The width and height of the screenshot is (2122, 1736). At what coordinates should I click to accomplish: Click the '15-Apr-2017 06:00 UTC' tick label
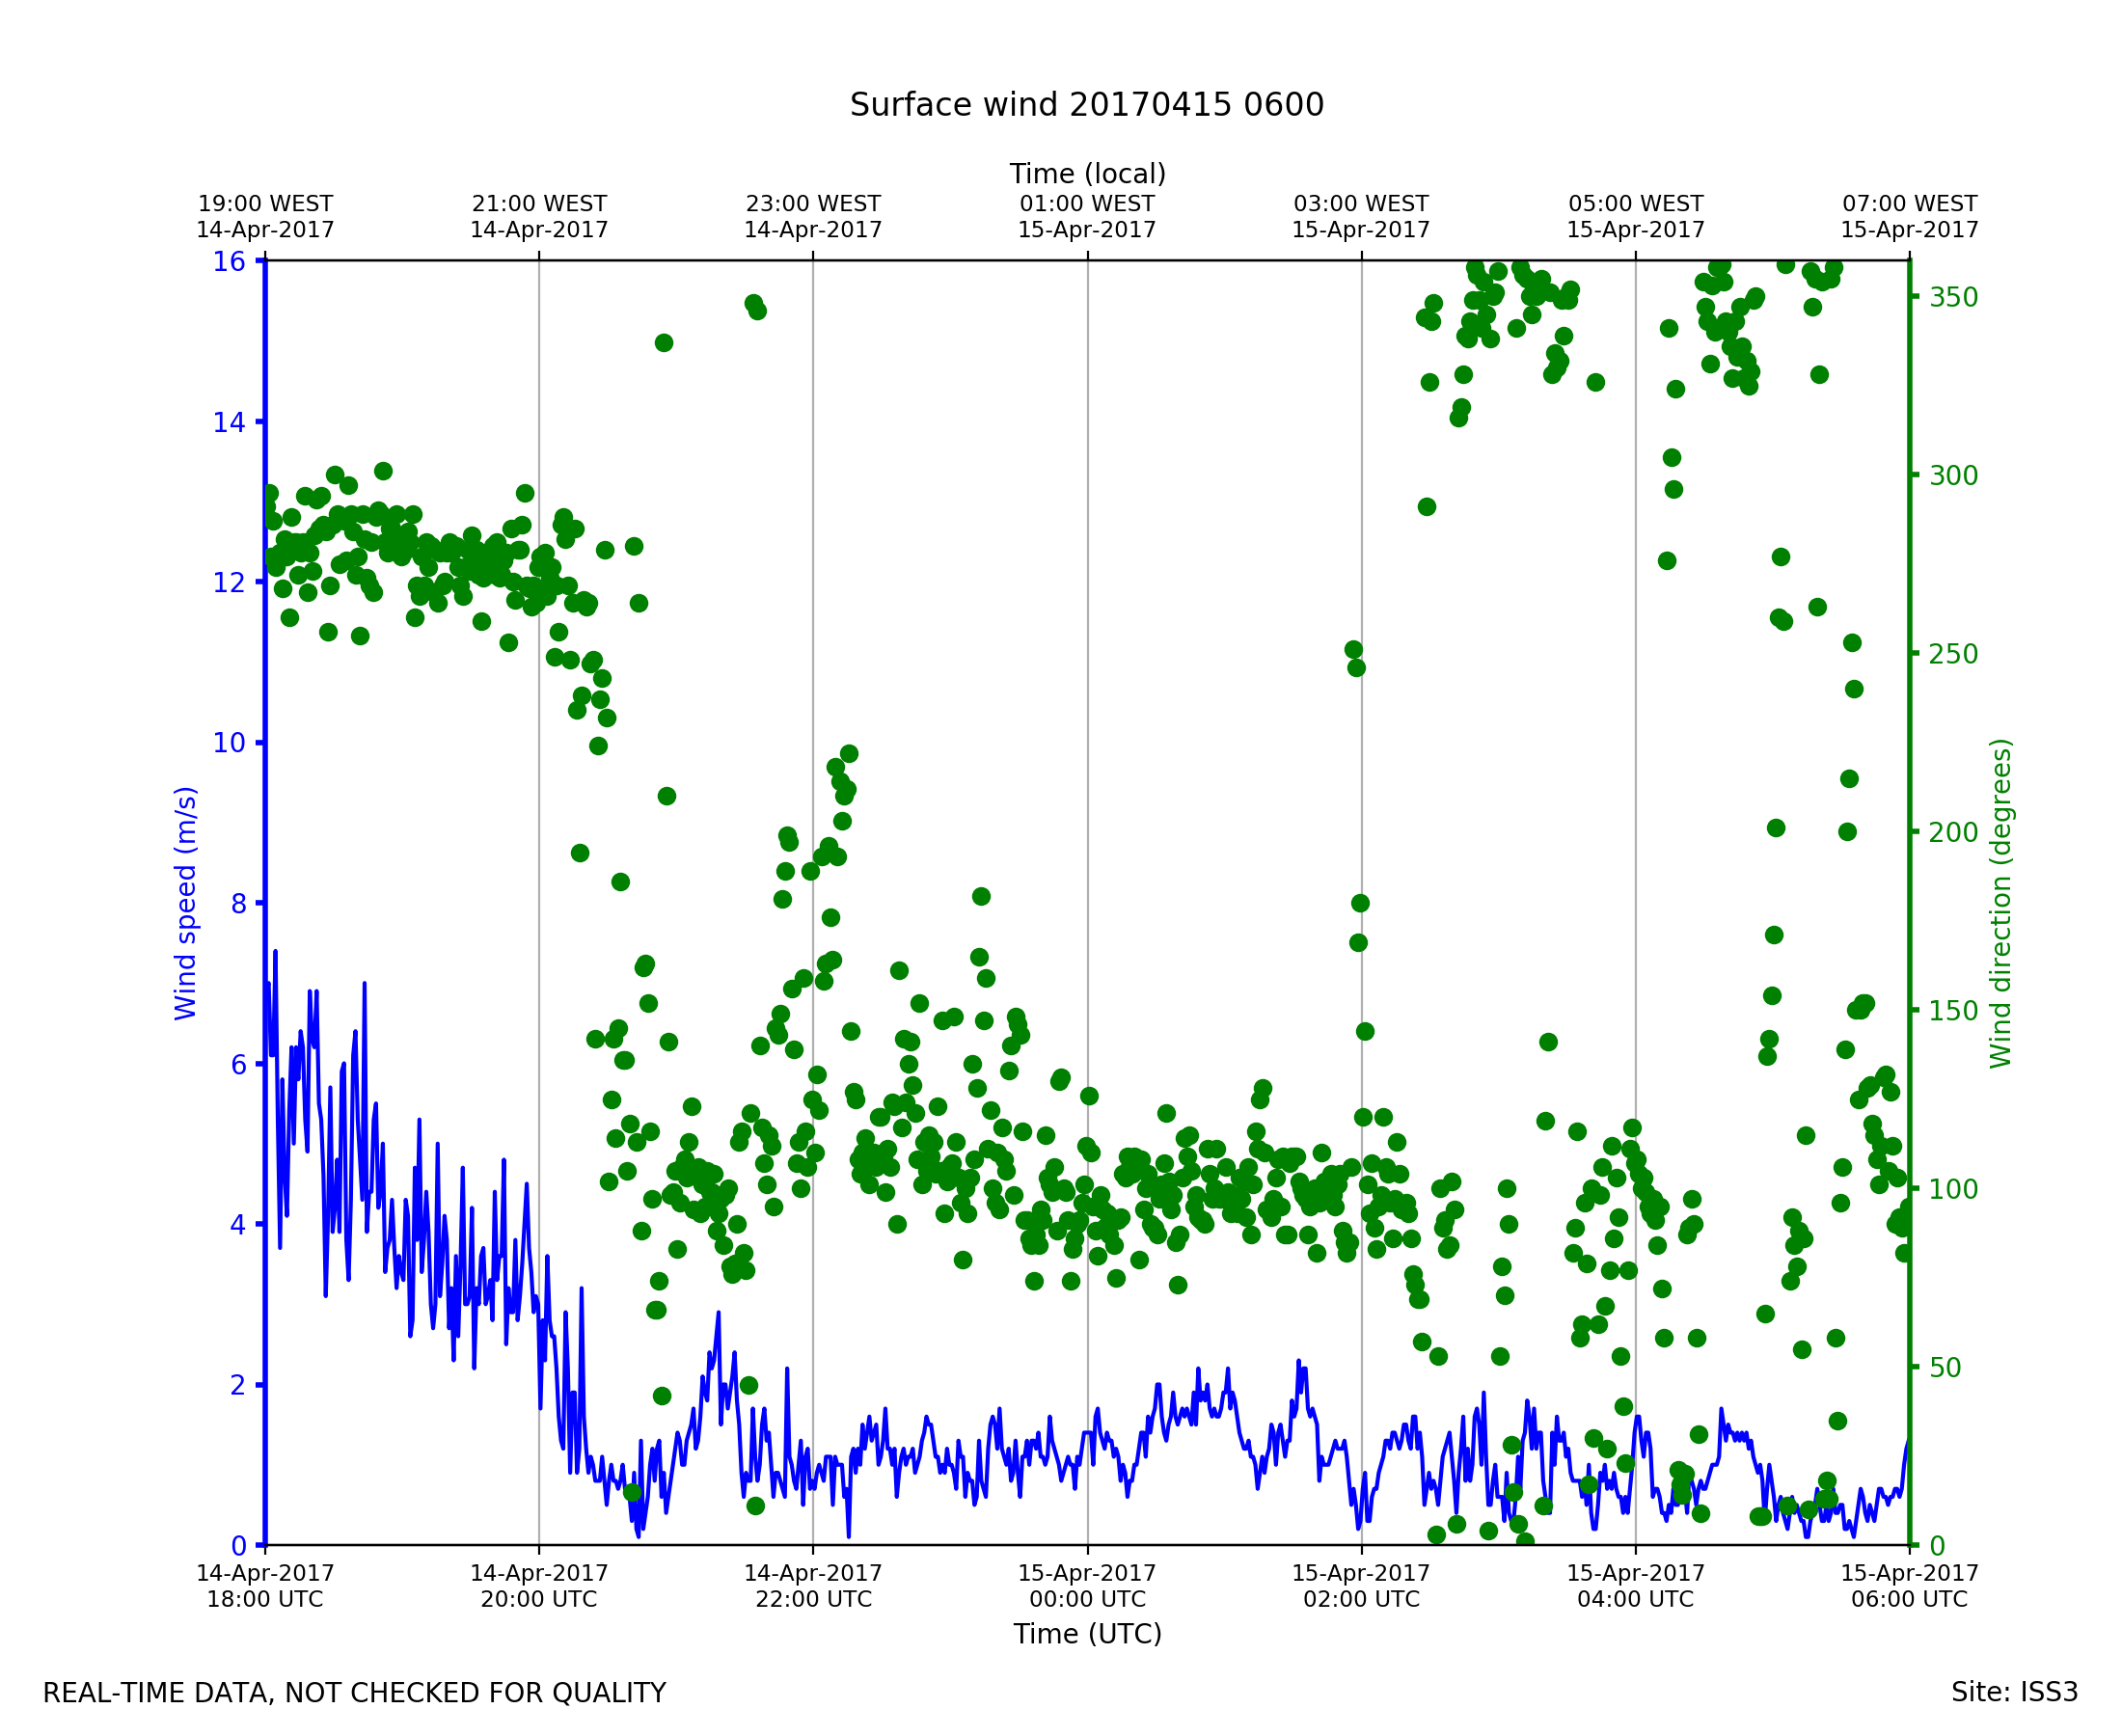pyautogui.click(x=1908, y=1586)
